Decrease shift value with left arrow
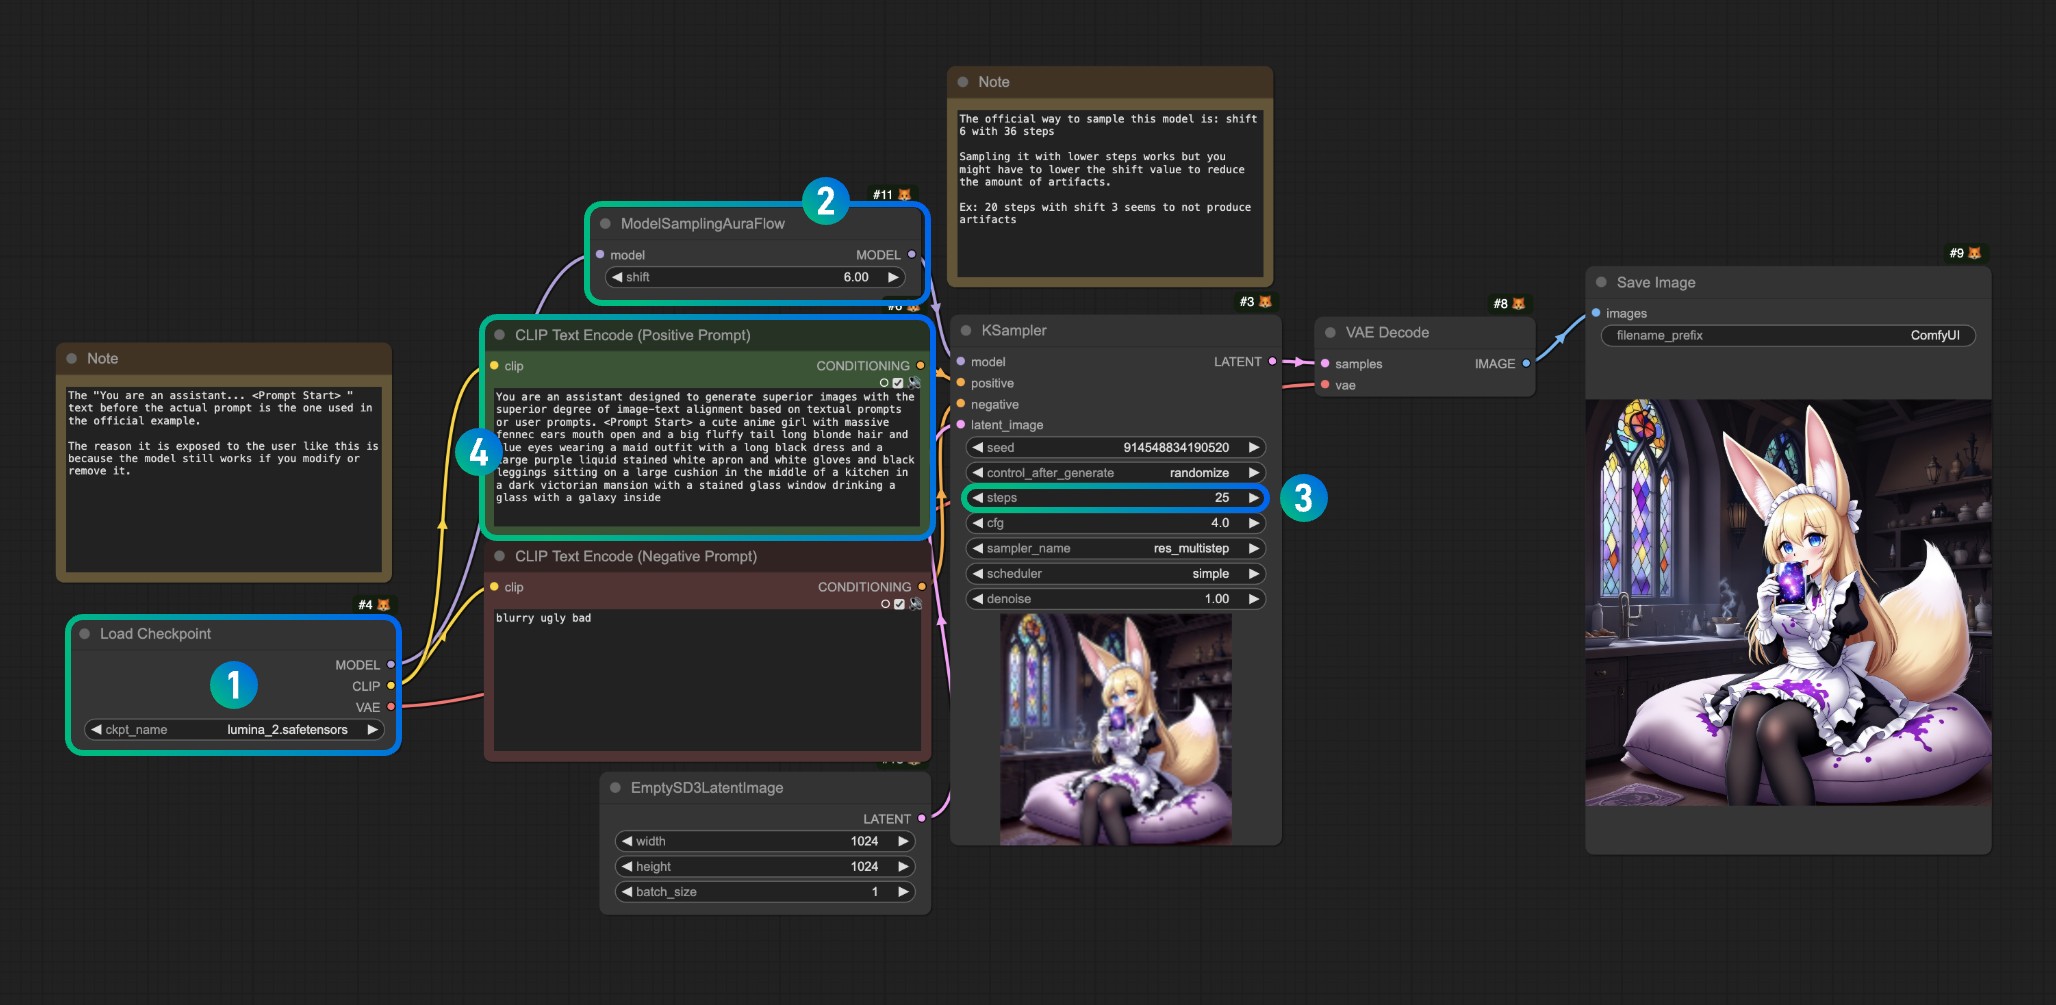Image resolution: width=2056 pixels, height=1005 pixels. pyautogui.click(x=617, y=277)
